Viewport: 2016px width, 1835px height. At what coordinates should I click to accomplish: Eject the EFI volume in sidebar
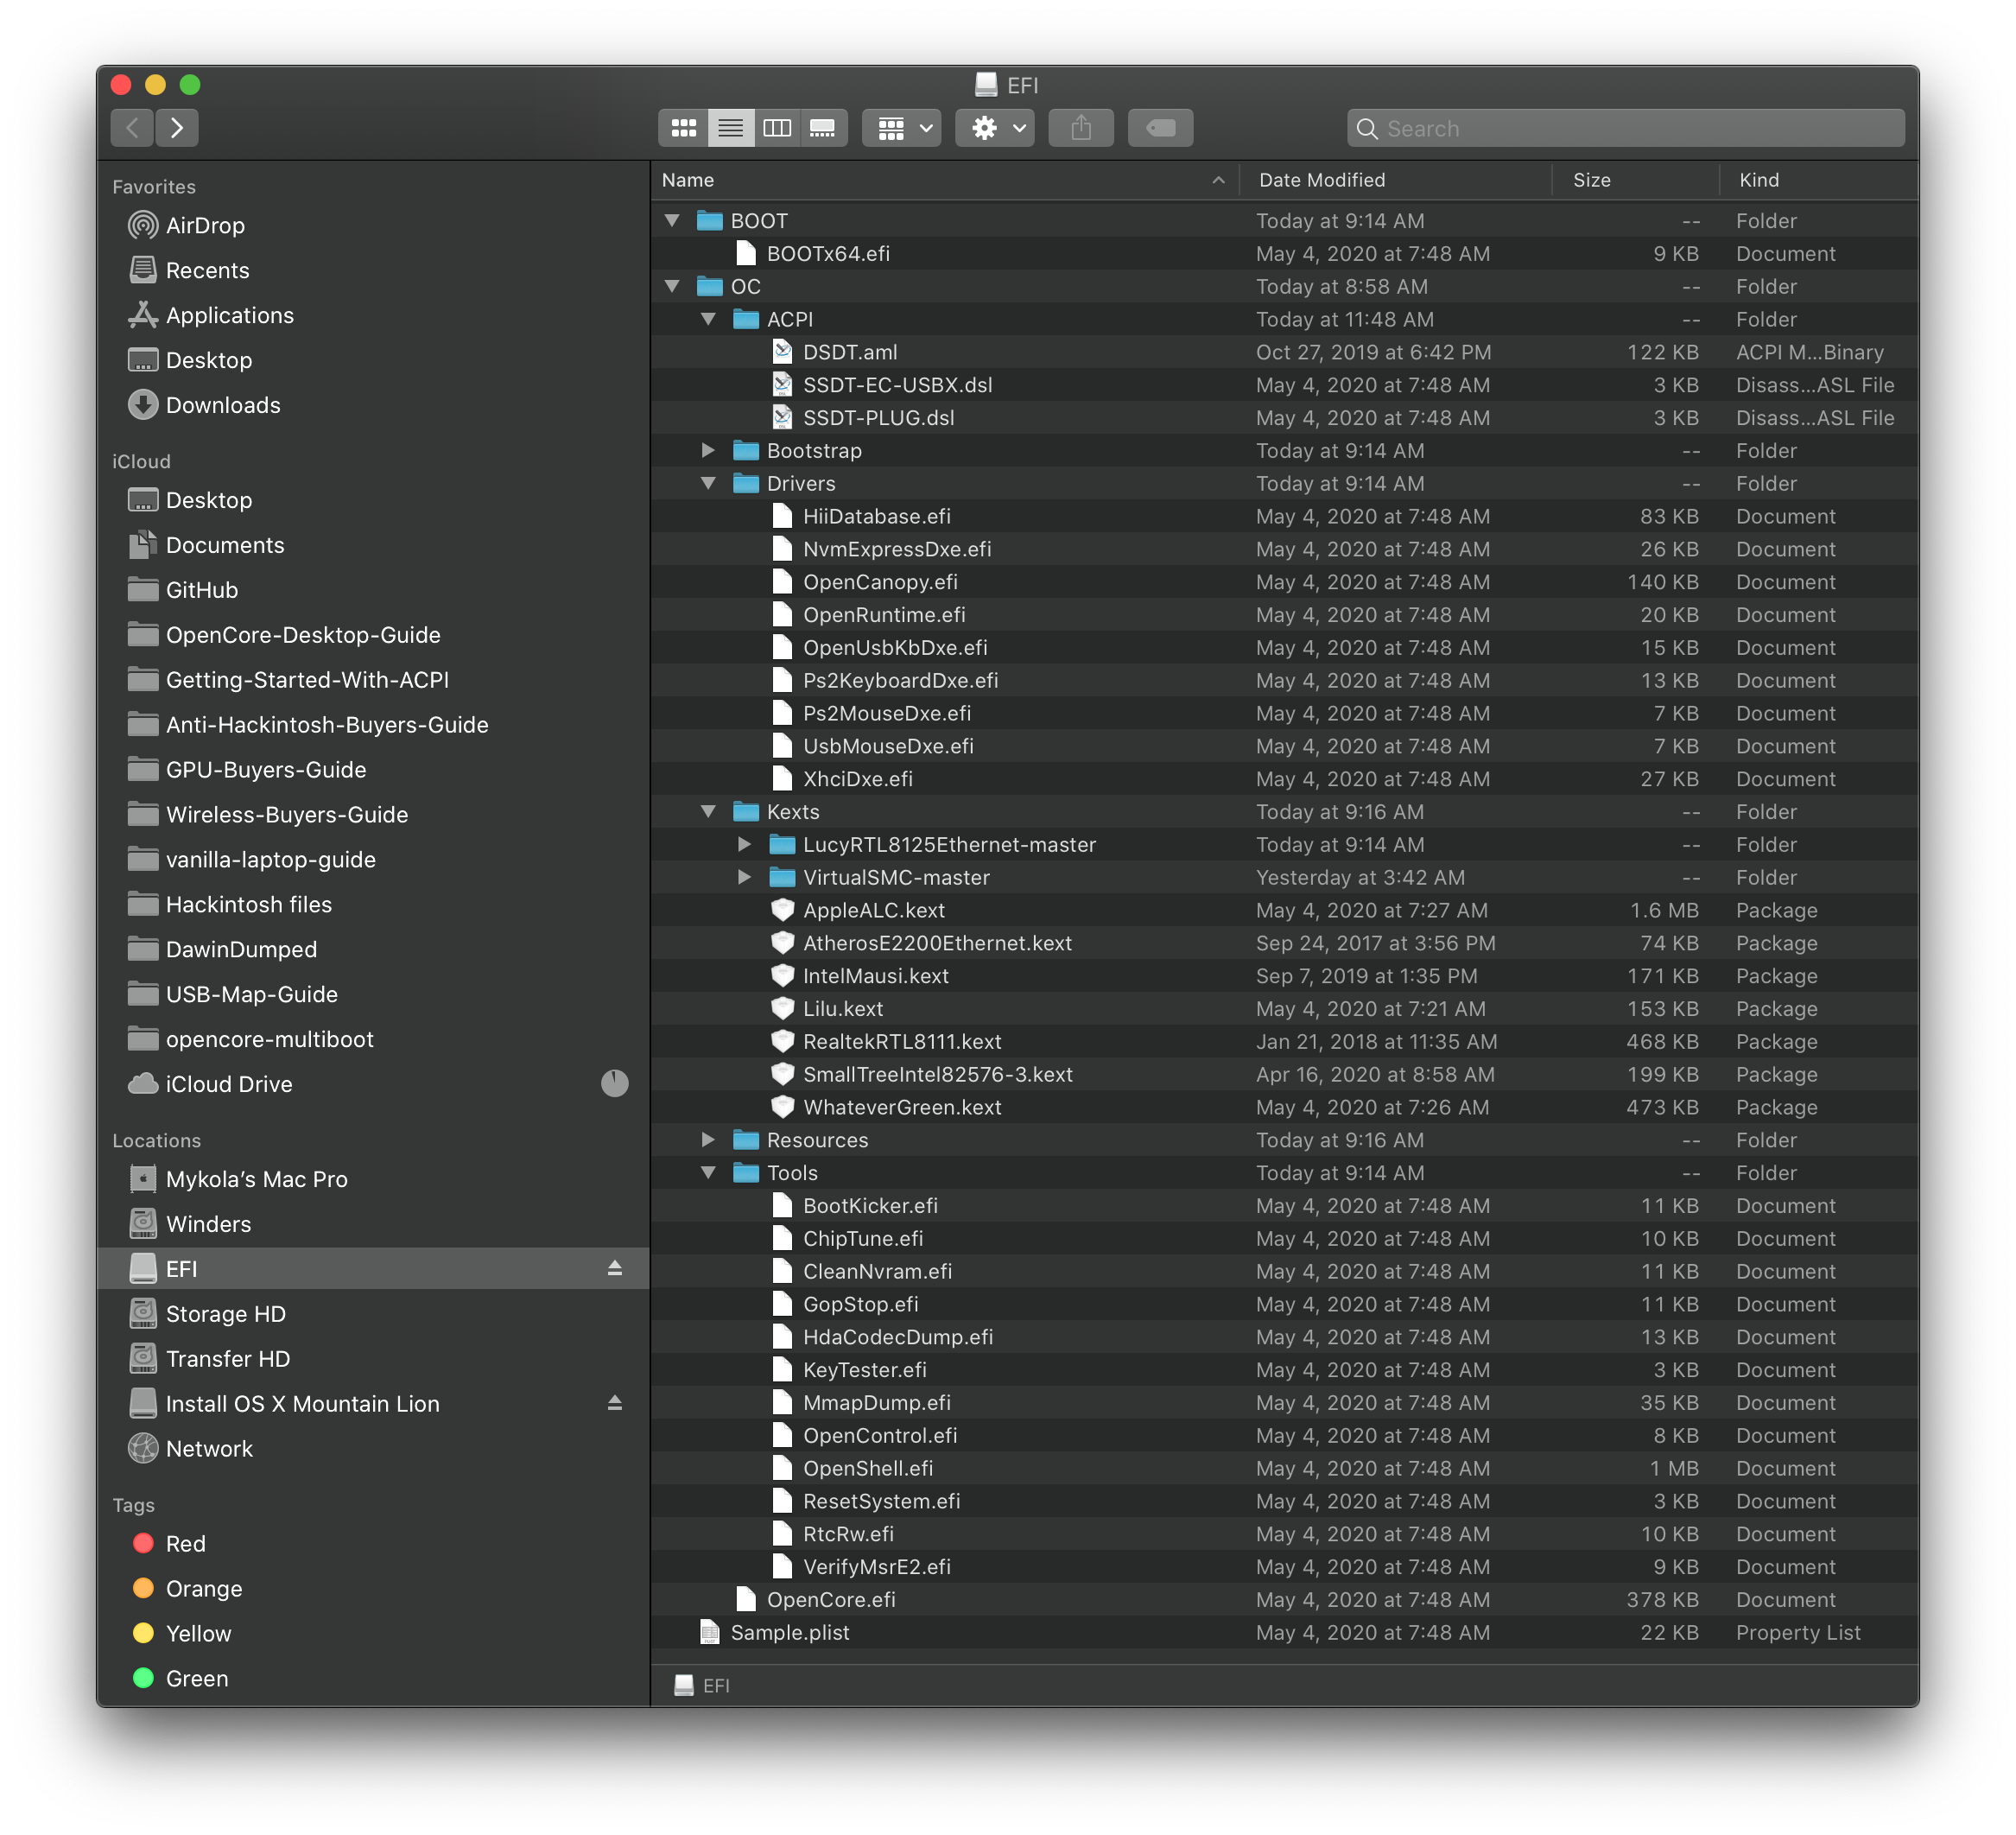click(x=614, y=1268)
